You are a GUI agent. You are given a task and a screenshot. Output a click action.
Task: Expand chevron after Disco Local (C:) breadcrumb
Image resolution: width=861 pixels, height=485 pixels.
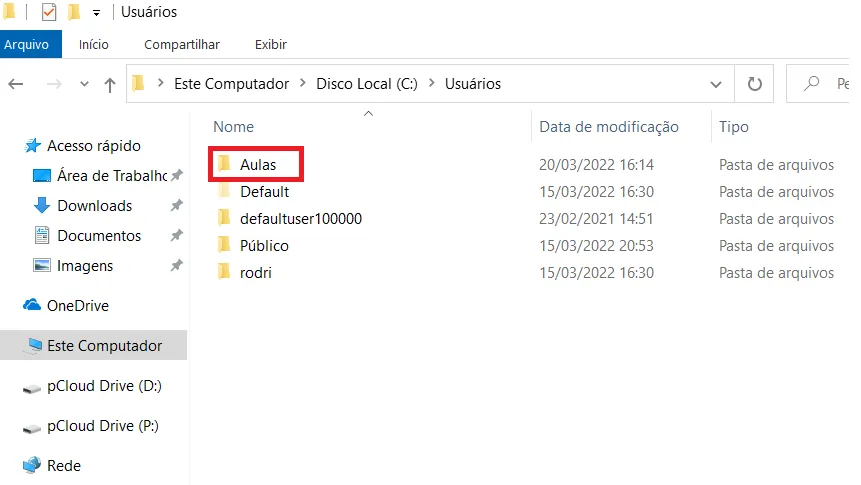[x=432, y=83]
